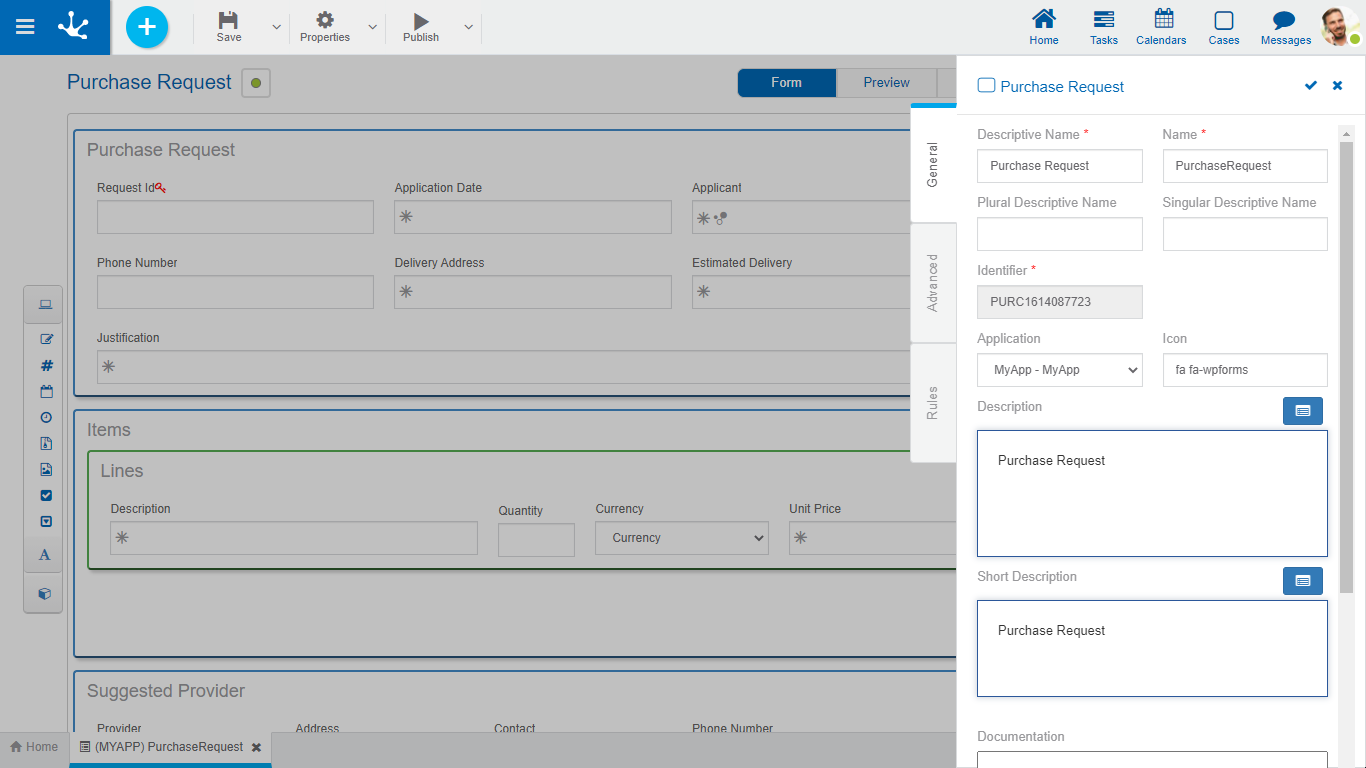1366x768 pixels.
Task: Expand the Save options arrow
Action: point(277,27)
